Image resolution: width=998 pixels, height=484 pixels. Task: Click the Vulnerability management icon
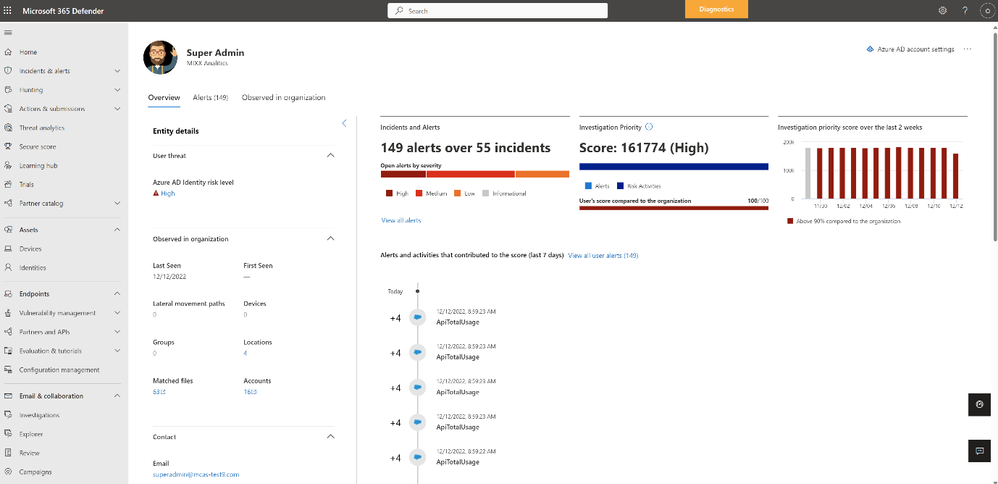8,313
